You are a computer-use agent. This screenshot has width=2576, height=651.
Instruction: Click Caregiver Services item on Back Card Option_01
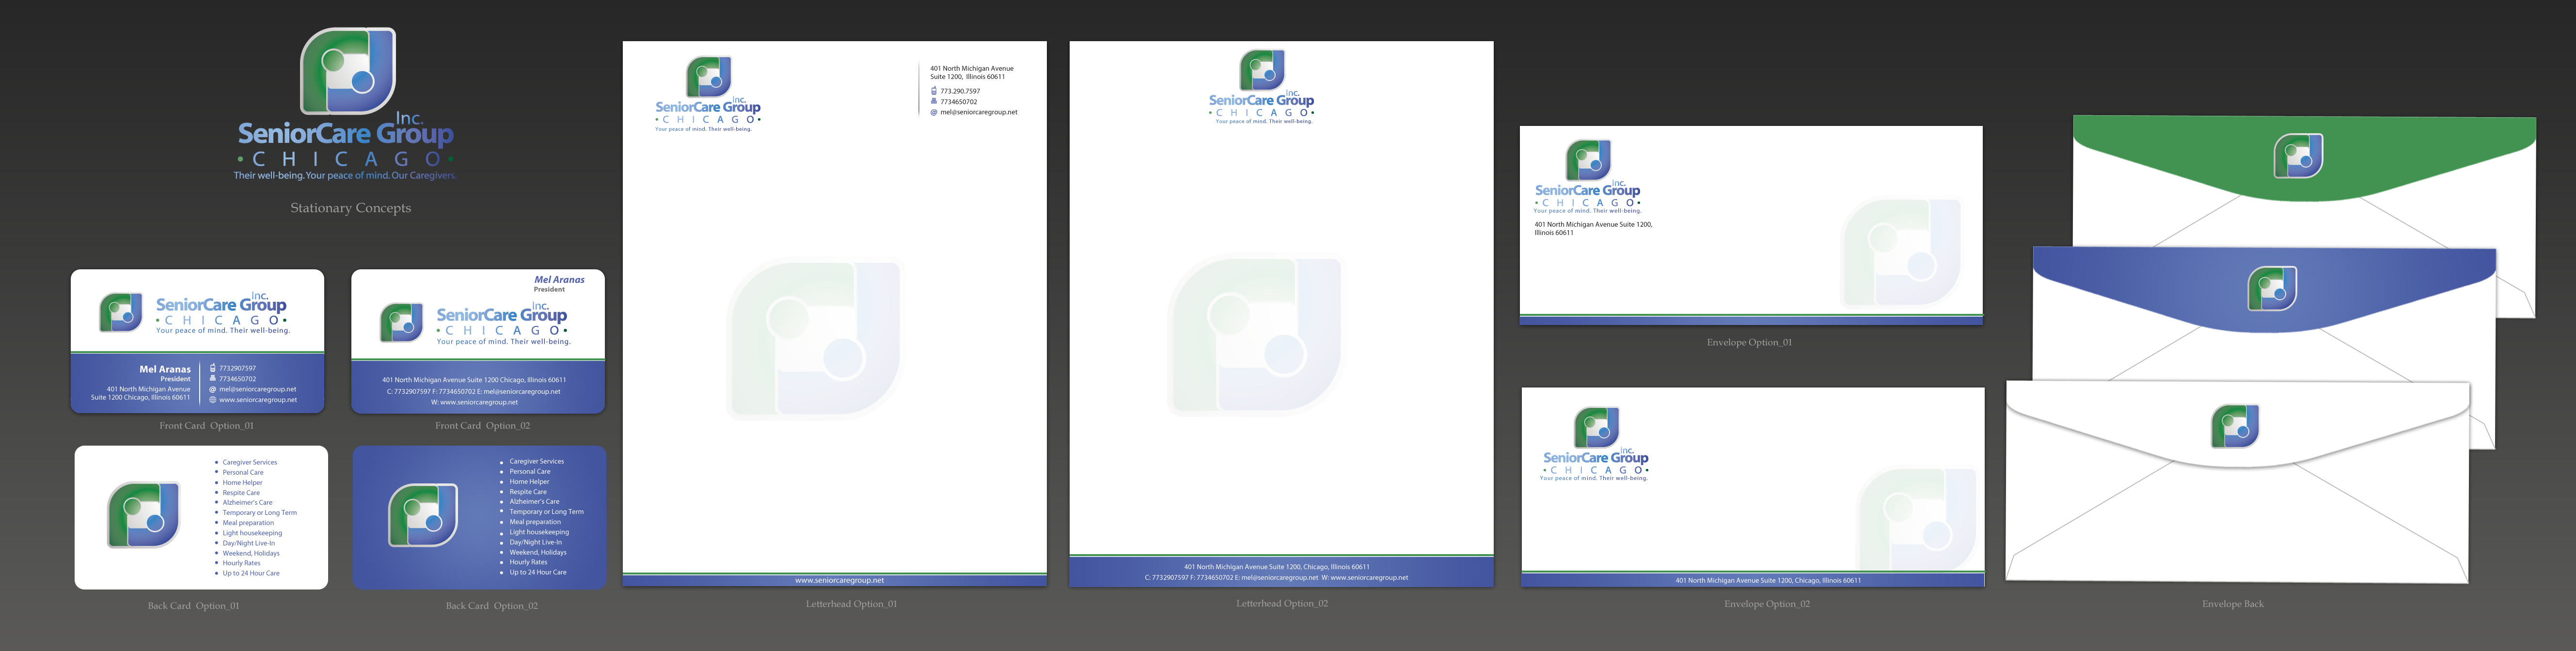pyautogui.click(x=249, y=463)
